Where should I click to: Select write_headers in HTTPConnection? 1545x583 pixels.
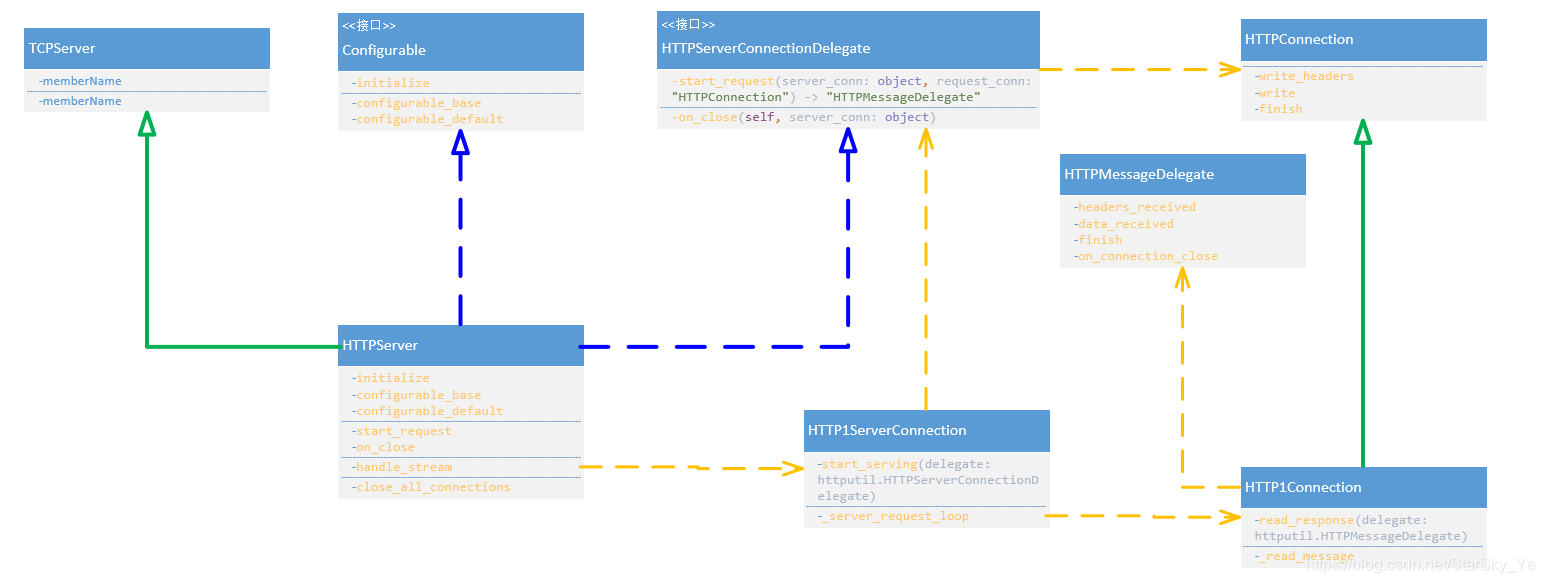coord(1306,76)
